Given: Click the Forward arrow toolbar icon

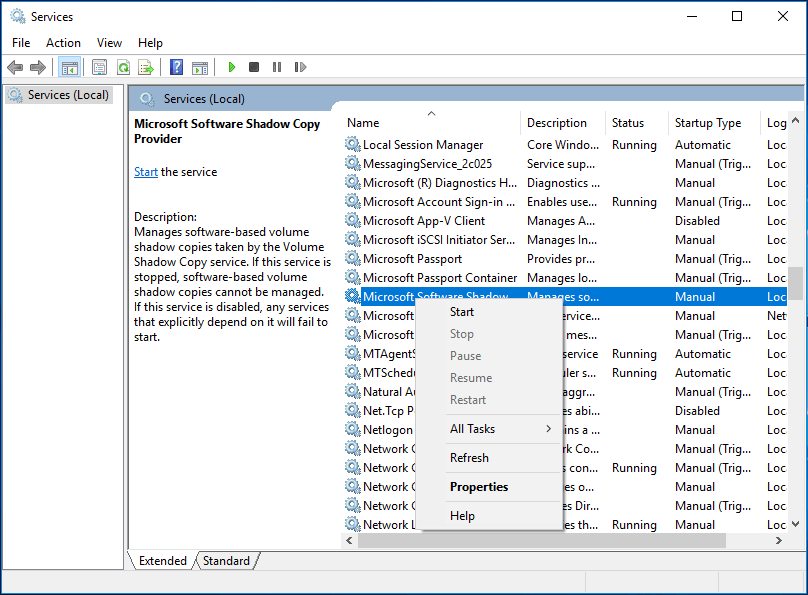Looking at the screenshot, I should [38, 67].
